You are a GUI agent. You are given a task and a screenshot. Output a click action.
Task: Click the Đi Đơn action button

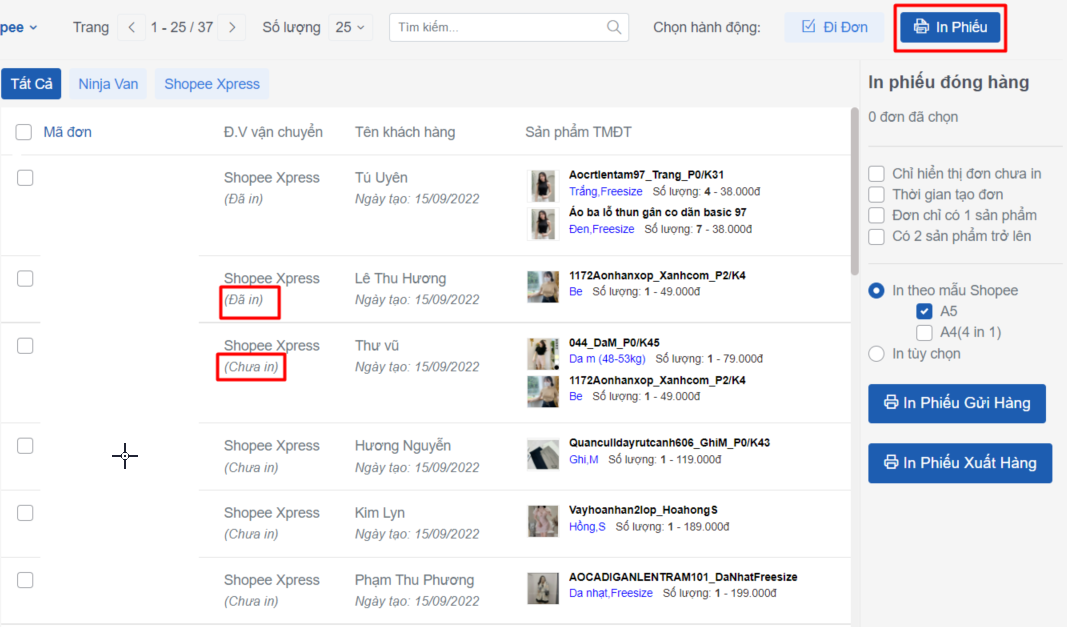pyautogui.click(x=834, y=27)
